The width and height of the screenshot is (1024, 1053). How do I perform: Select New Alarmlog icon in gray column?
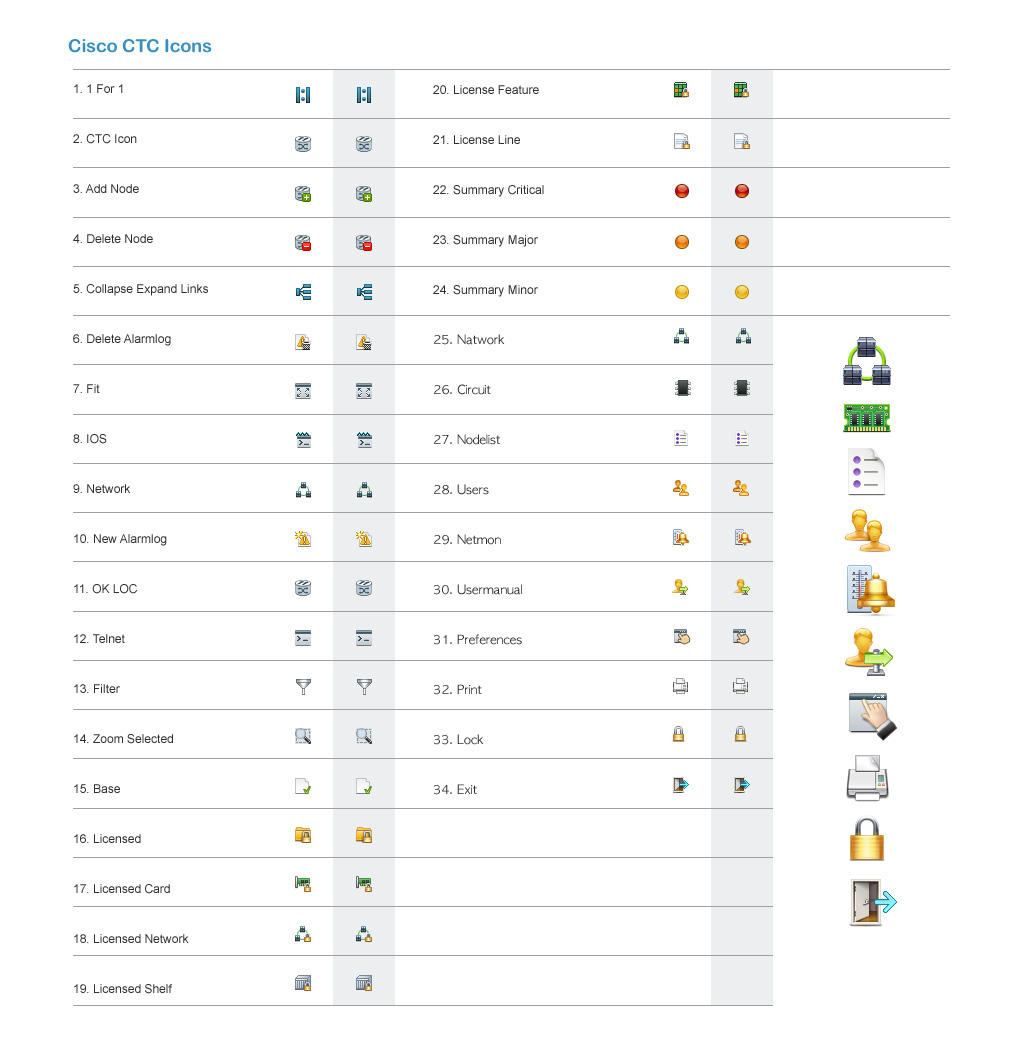(364, 539)
